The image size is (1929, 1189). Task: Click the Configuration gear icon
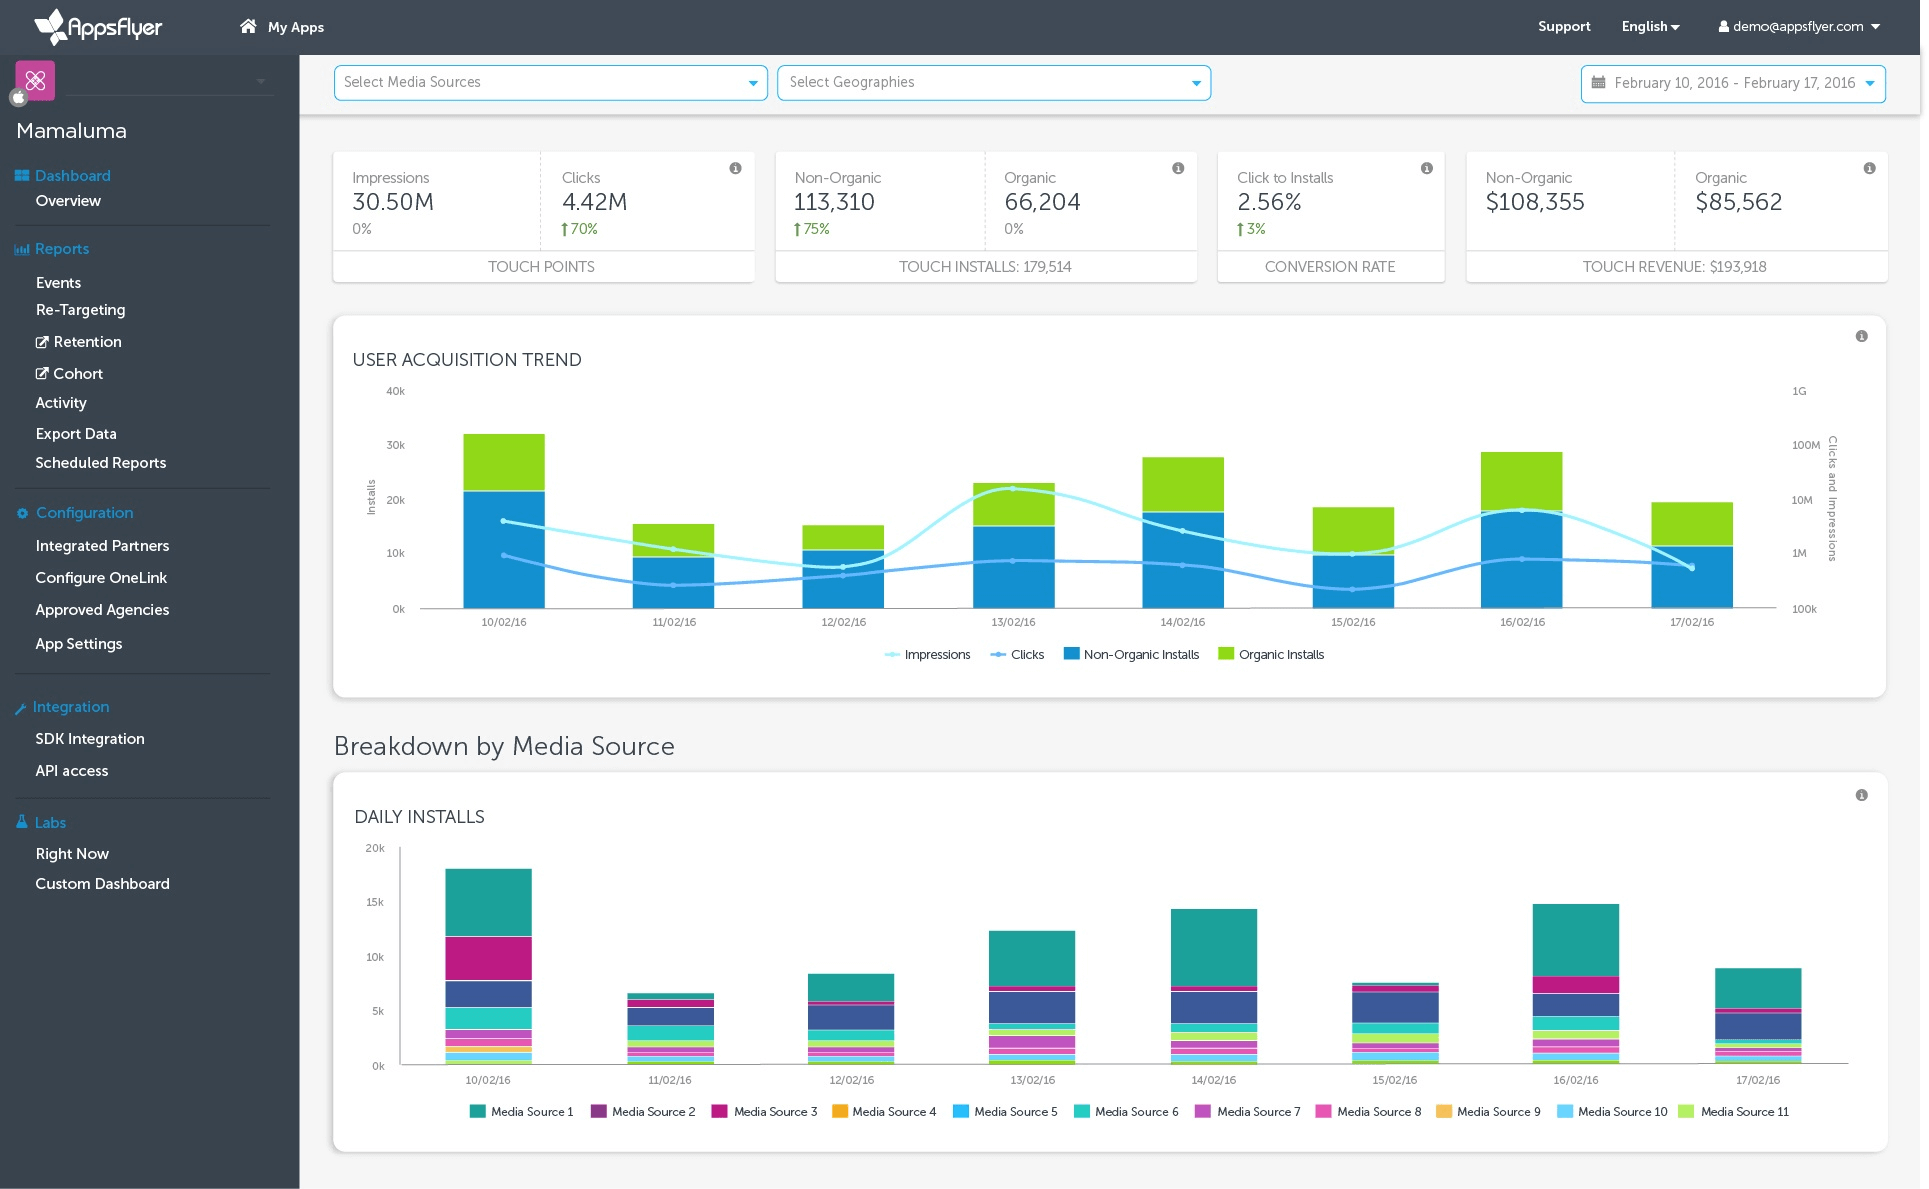[22, 513]
